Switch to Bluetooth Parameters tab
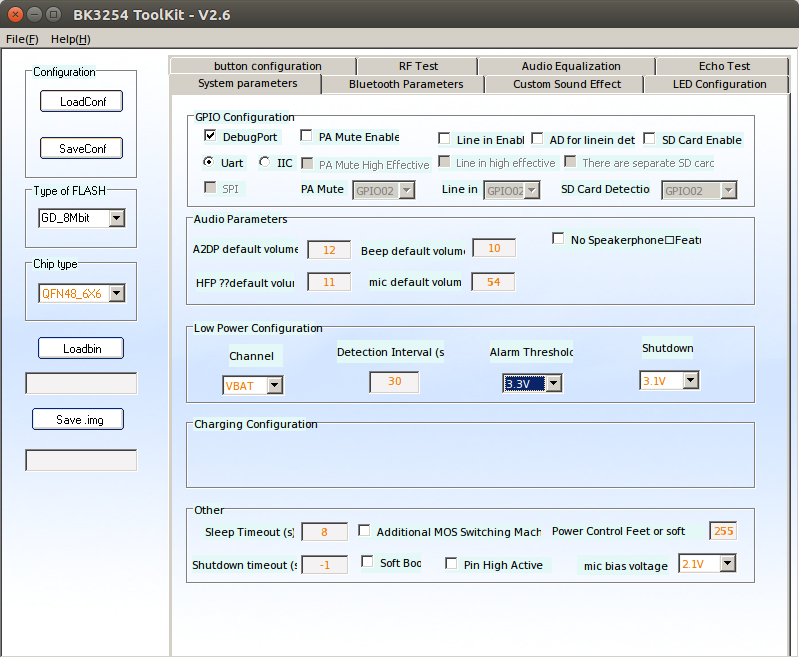Screen dimensions: 799x658 pyautogui.click(x=404, y=85)
